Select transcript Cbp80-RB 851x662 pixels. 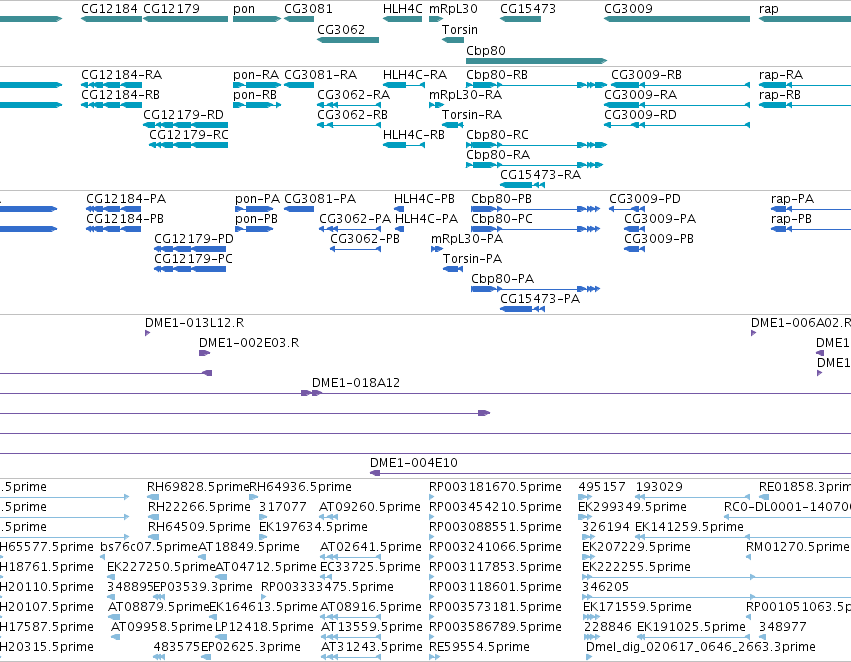pos(497,74)
